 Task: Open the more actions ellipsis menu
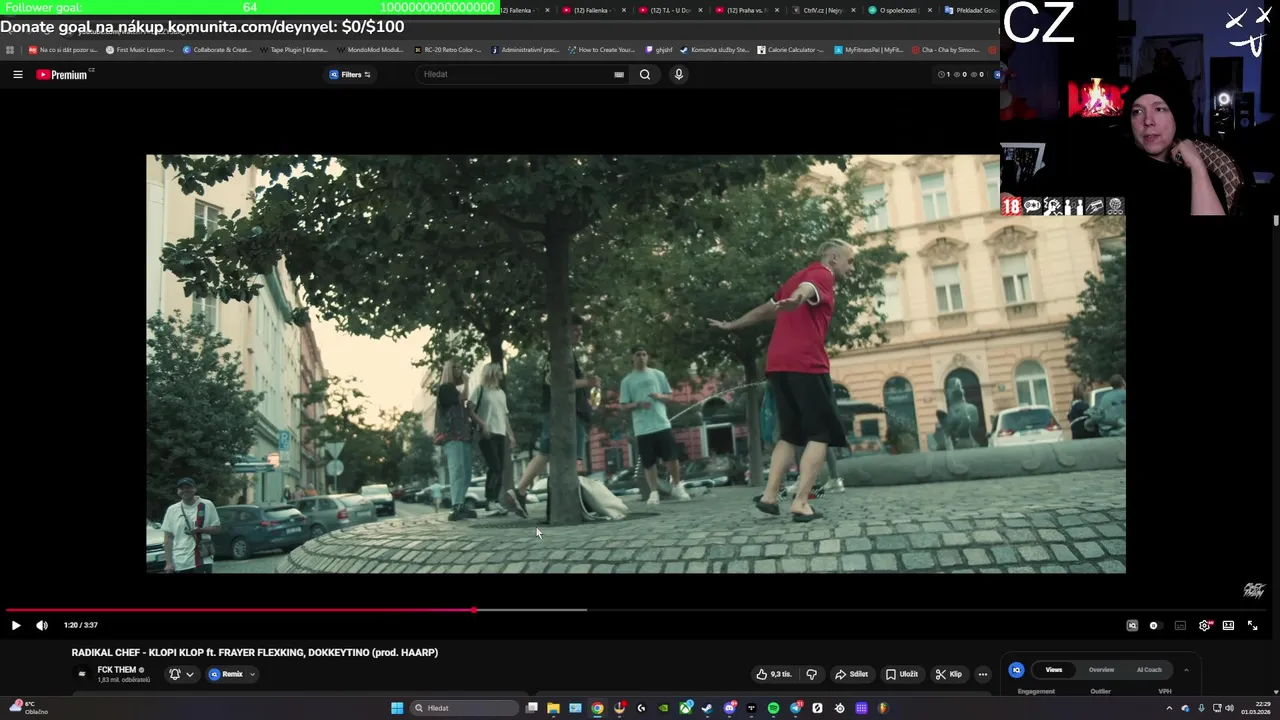pos(983,674)
